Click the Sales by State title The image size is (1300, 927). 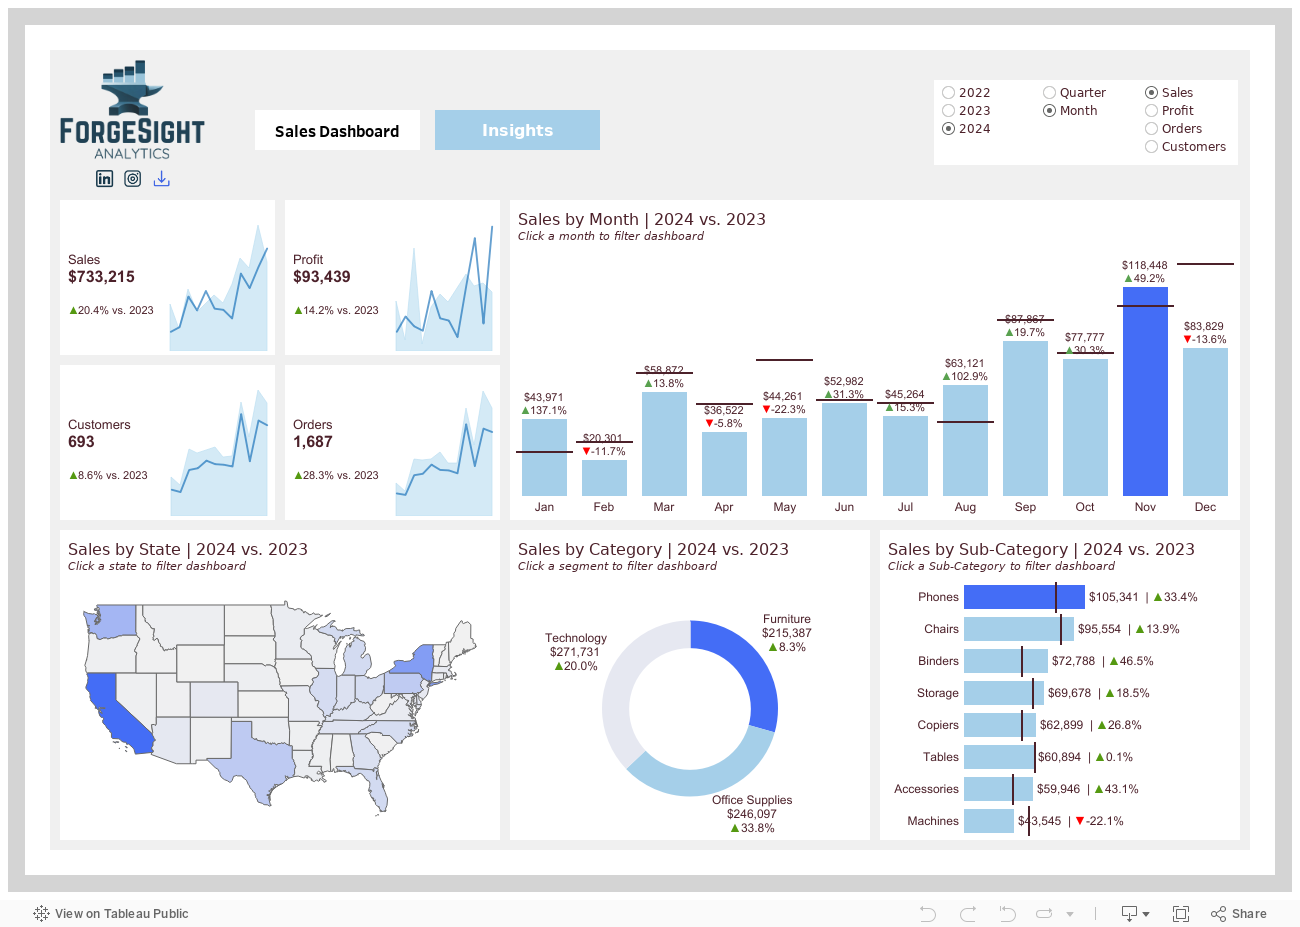[188, 549]
